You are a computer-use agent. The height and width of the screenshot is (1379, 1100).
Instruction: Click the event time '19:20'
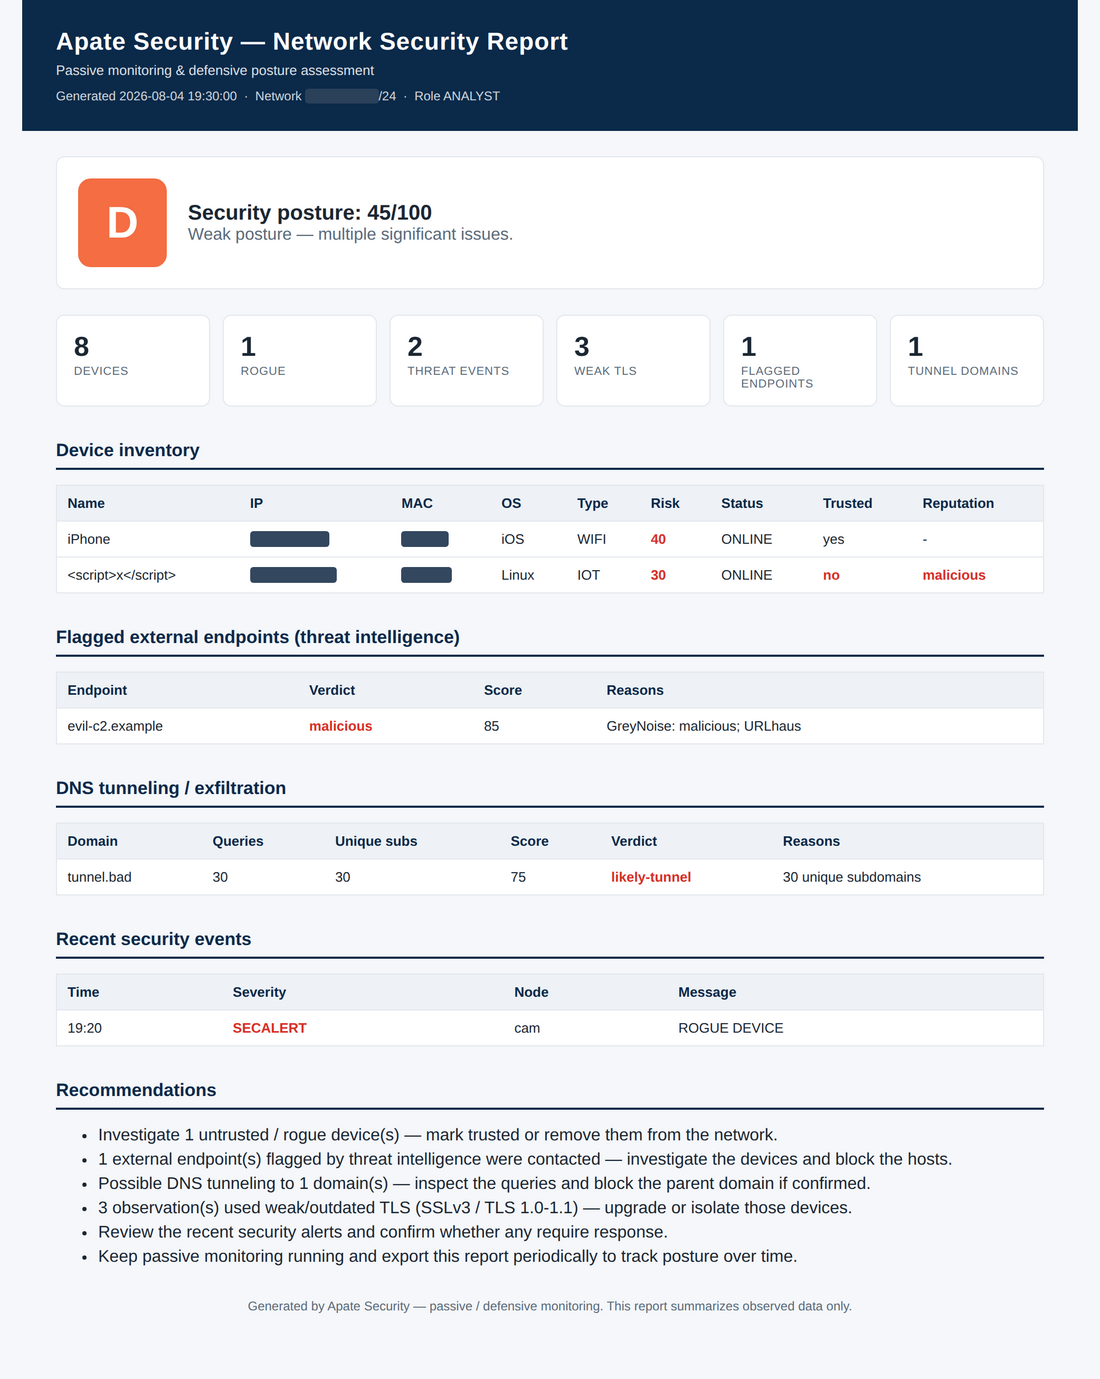85,1028
